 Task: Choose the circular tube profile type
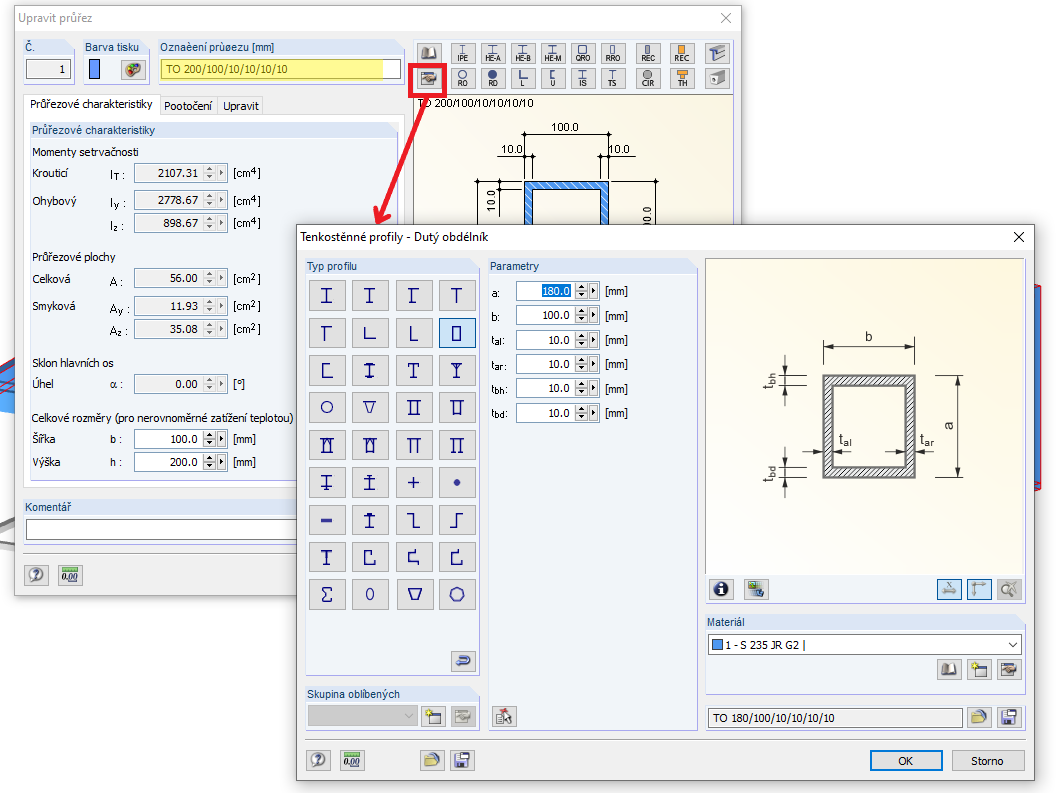(x=327, y=407)
